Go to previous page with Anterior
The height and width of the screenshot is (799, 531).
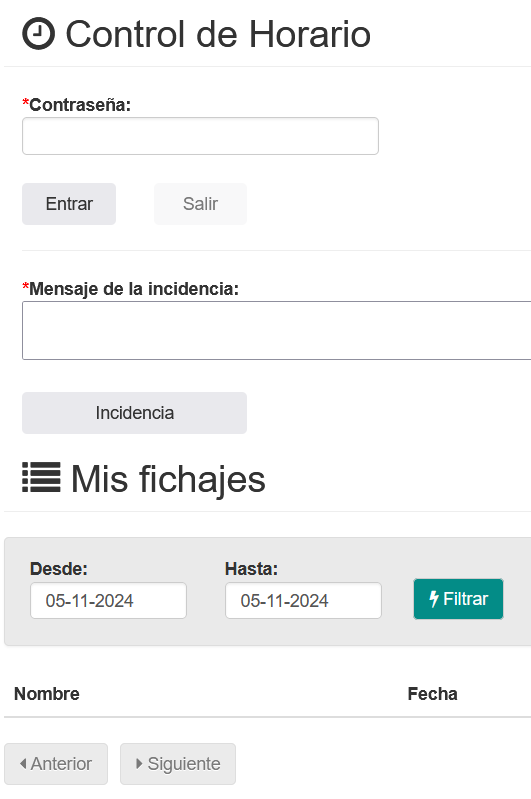[56, 764]
